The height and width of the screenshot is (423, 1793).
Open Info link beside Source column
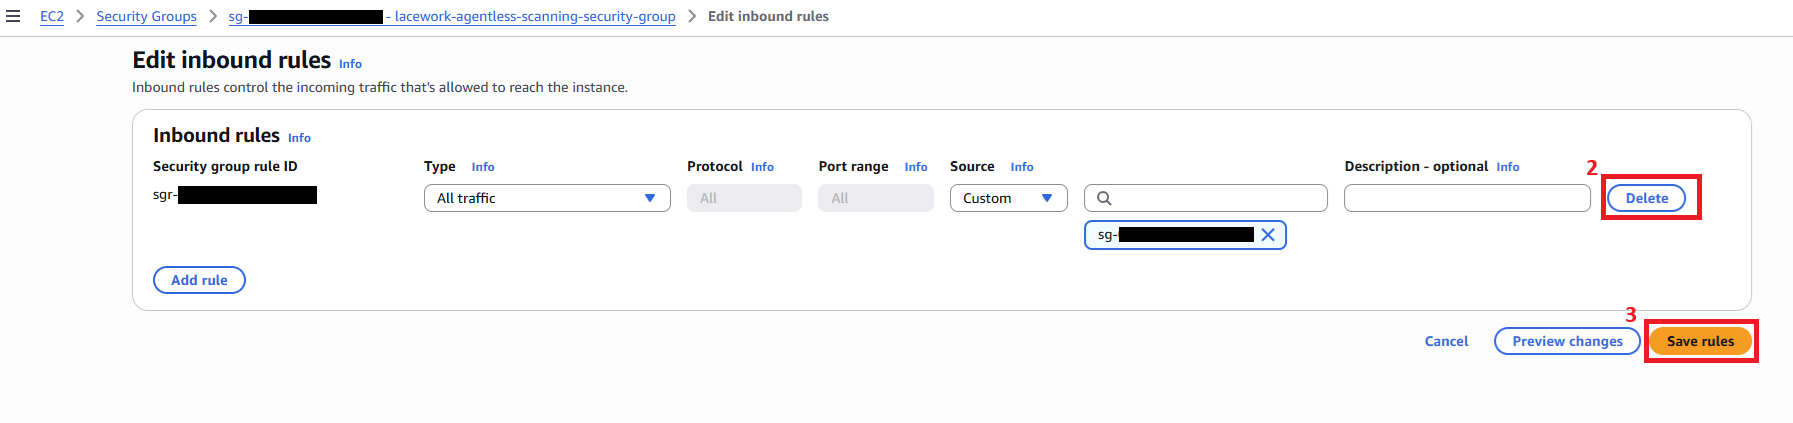tap(1022, 167)
